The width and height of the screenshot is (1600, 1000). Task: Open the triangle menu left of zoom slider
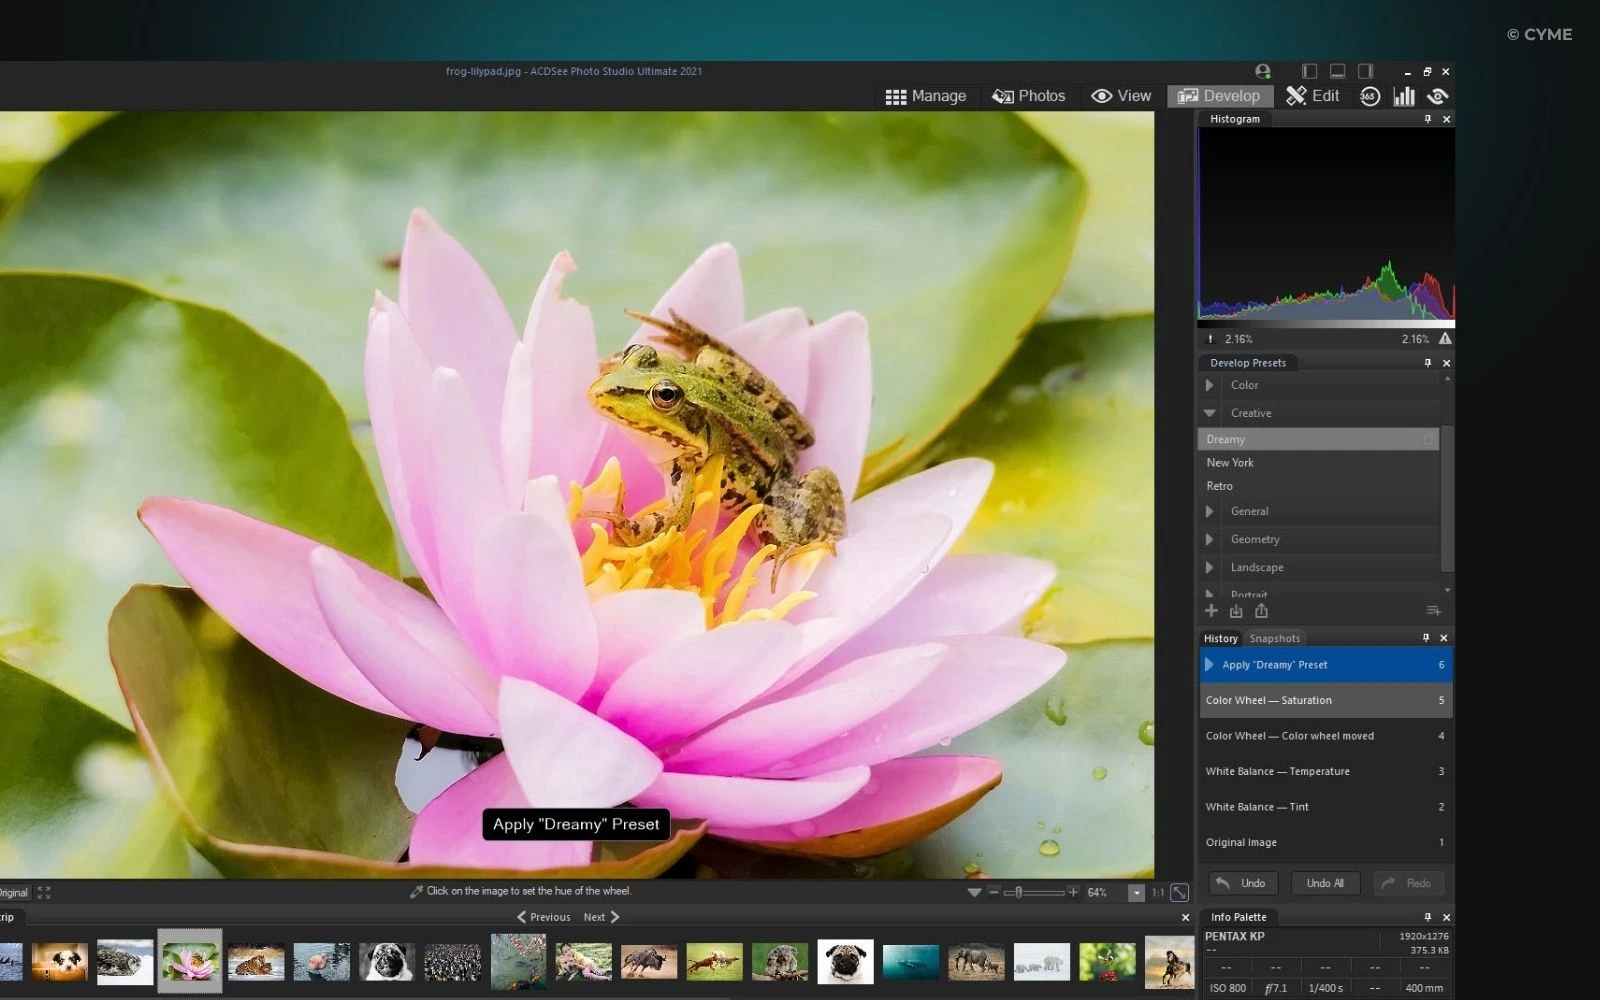[974, 893]
